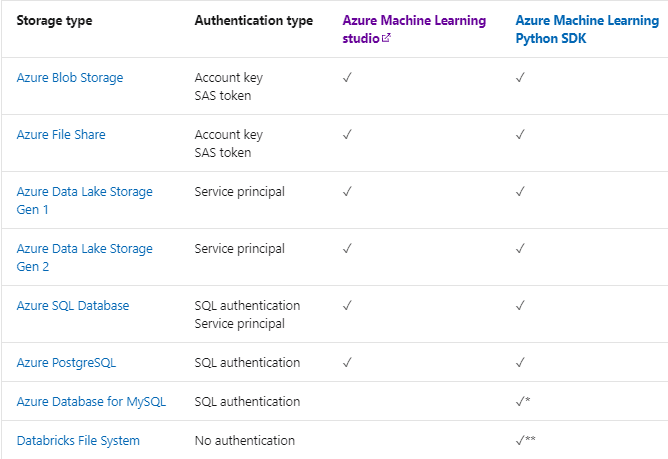Go to the Databricks File System link

(78, 440)
